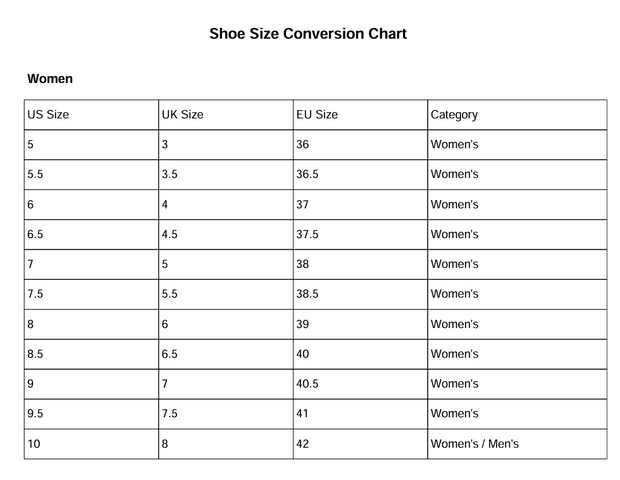Select the EU size 36.5 cell
Viewport: 620px width, 480px height.
pyautogui.click(x=307, y=175)
